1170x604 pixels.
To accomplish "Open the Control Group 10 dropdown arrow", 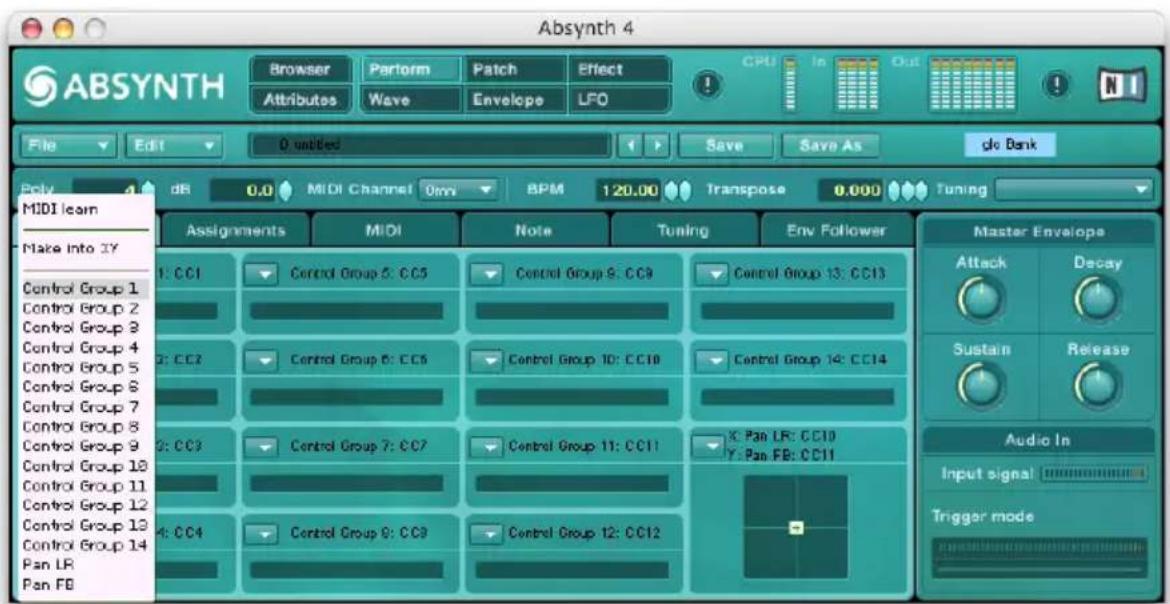I will 488,361.
